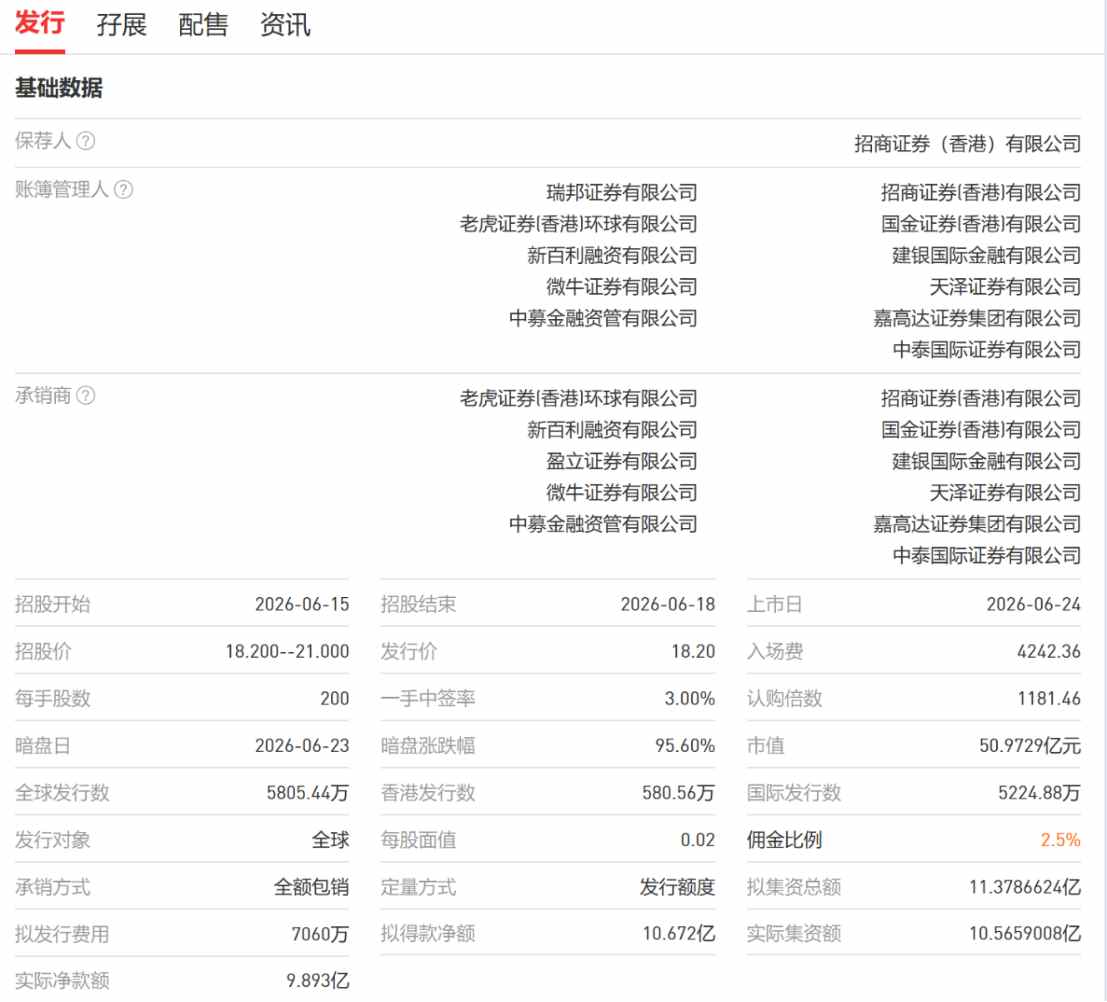
Task: Click the 市值 value 50.9729亿元
Action: (1030, 746)
